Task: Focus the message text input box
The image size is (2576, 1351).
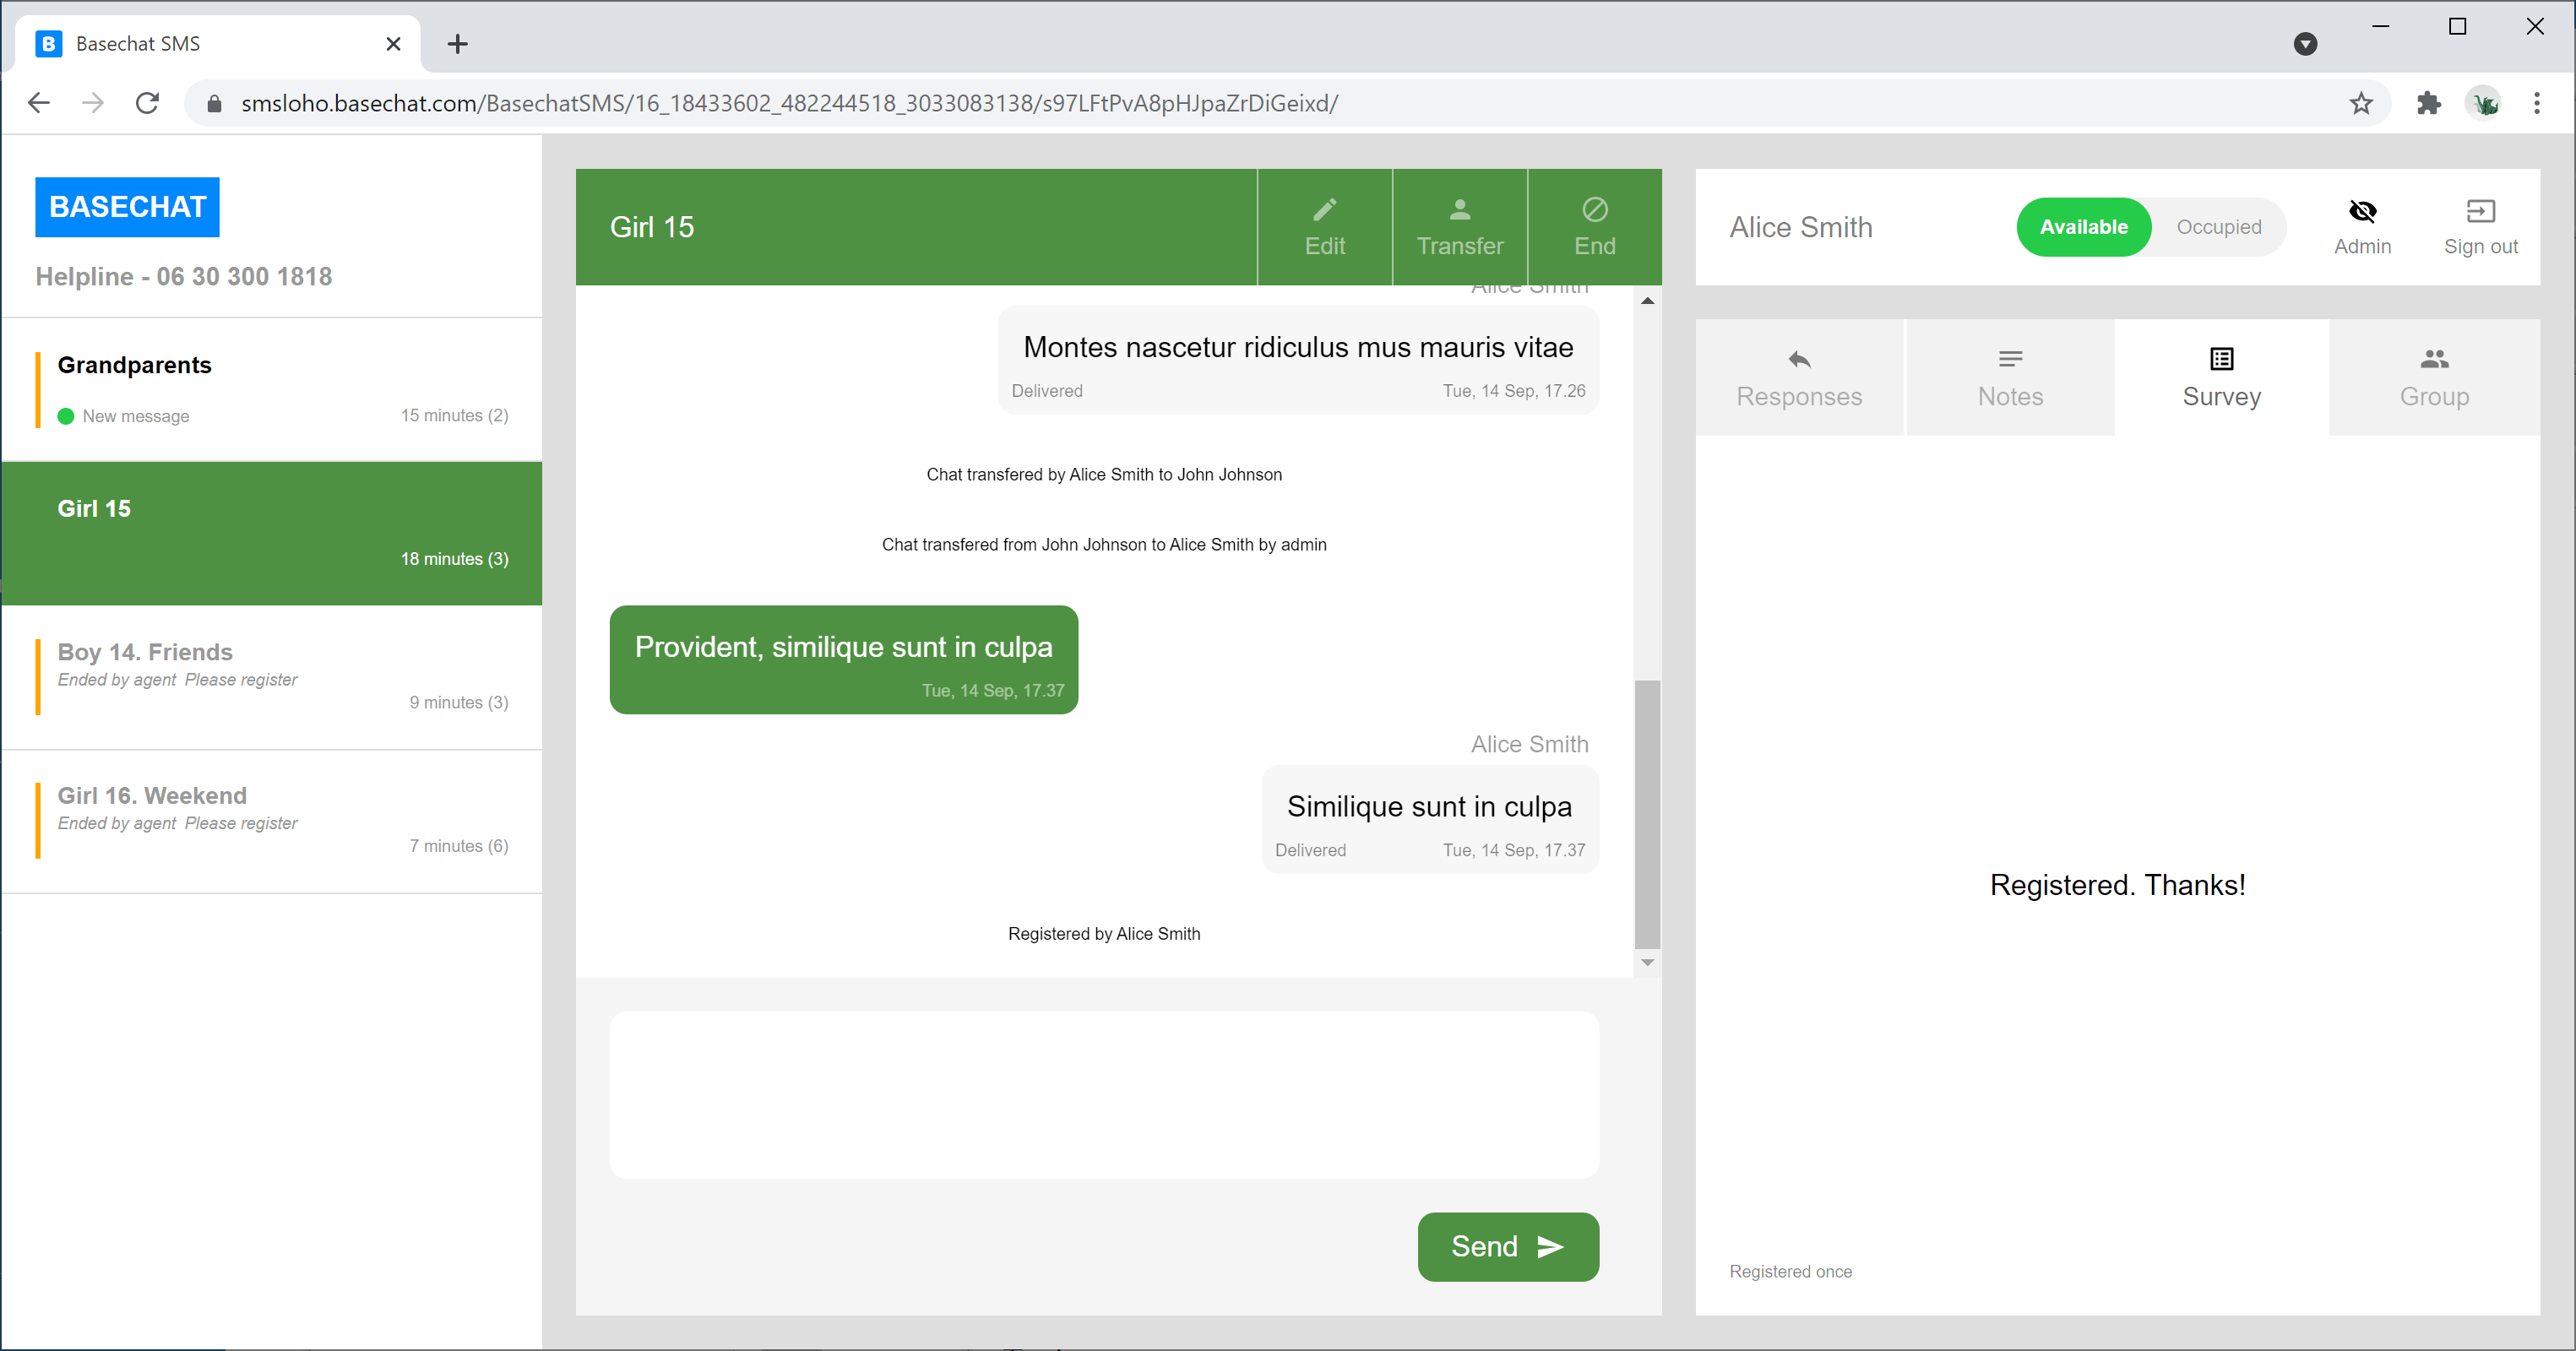Action: pos(1103,1094)
